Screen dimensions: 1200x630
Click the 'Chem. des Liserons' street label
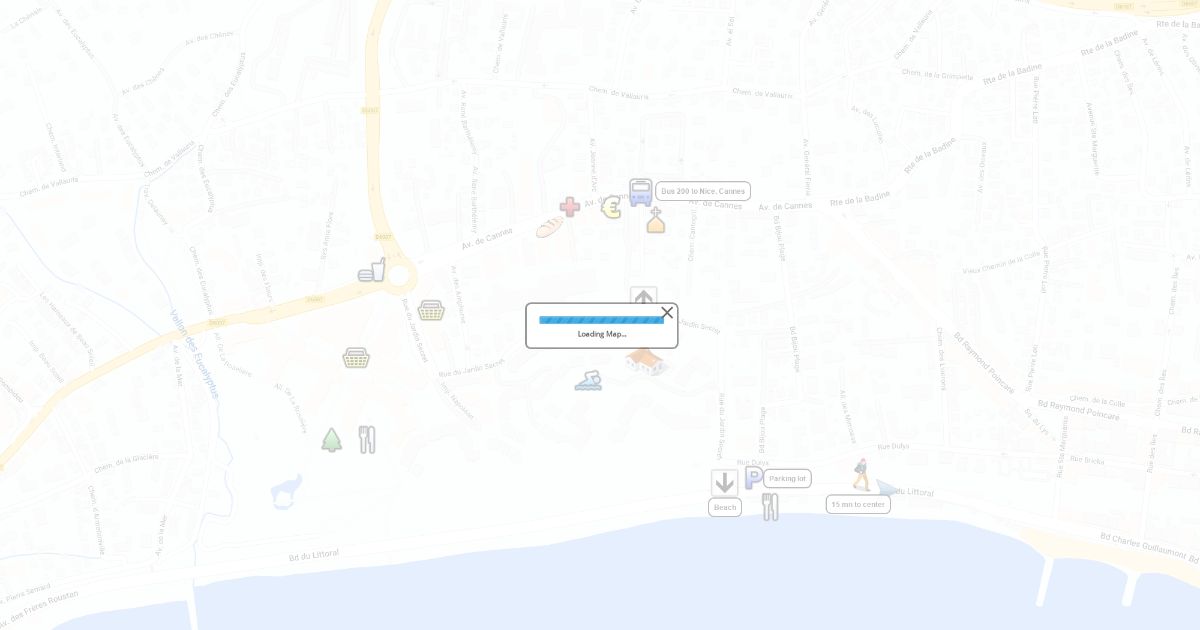942,357
